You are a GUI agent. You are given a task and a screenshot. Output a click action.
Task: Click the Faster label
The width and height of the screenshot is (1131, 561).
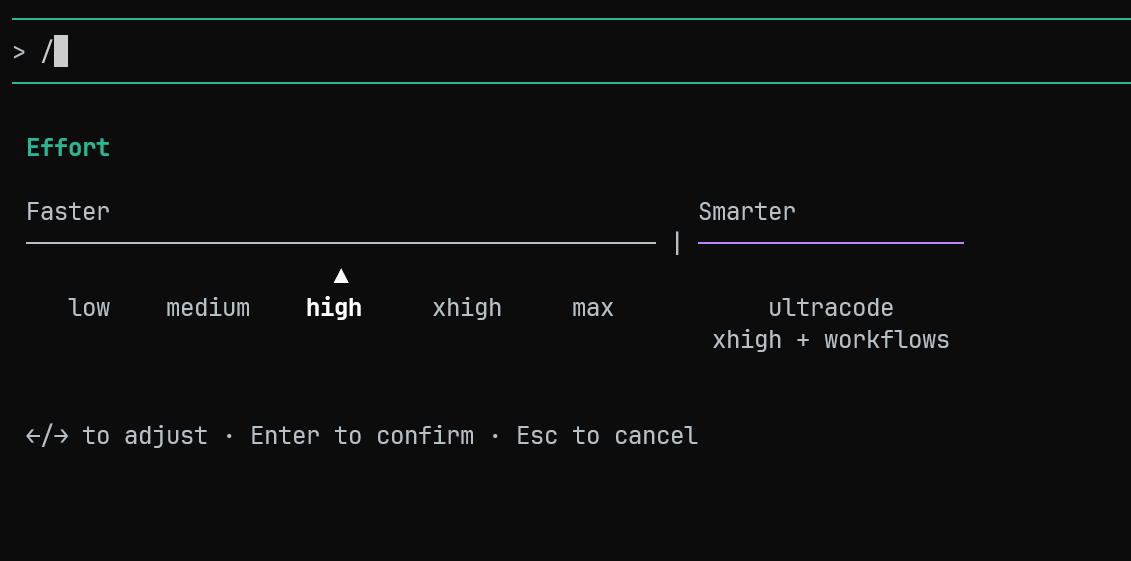pyautogui.click(x=68, y=211)
